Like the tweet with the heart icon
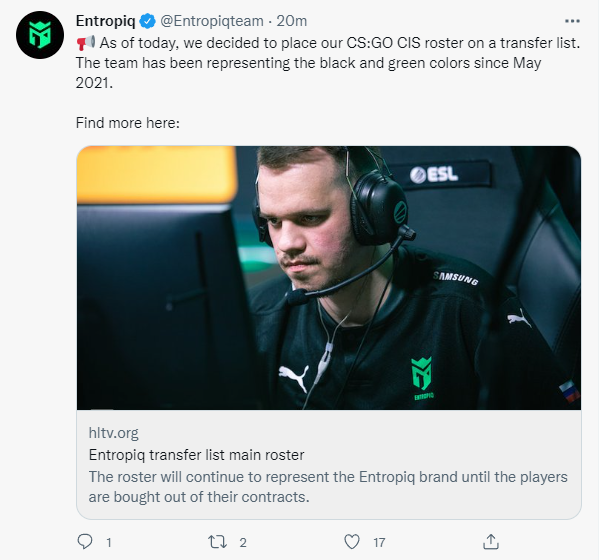 pos(351,542)
